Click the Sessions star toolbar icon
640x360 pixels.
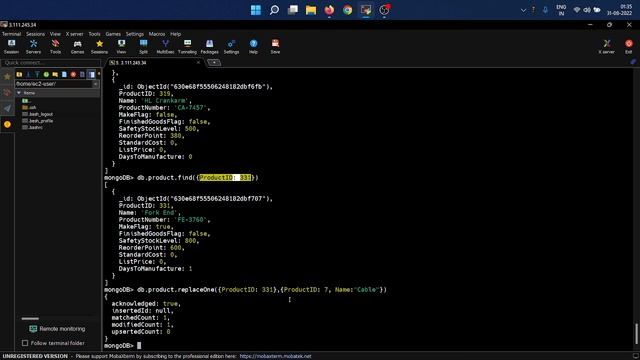(x=100, y=47)
